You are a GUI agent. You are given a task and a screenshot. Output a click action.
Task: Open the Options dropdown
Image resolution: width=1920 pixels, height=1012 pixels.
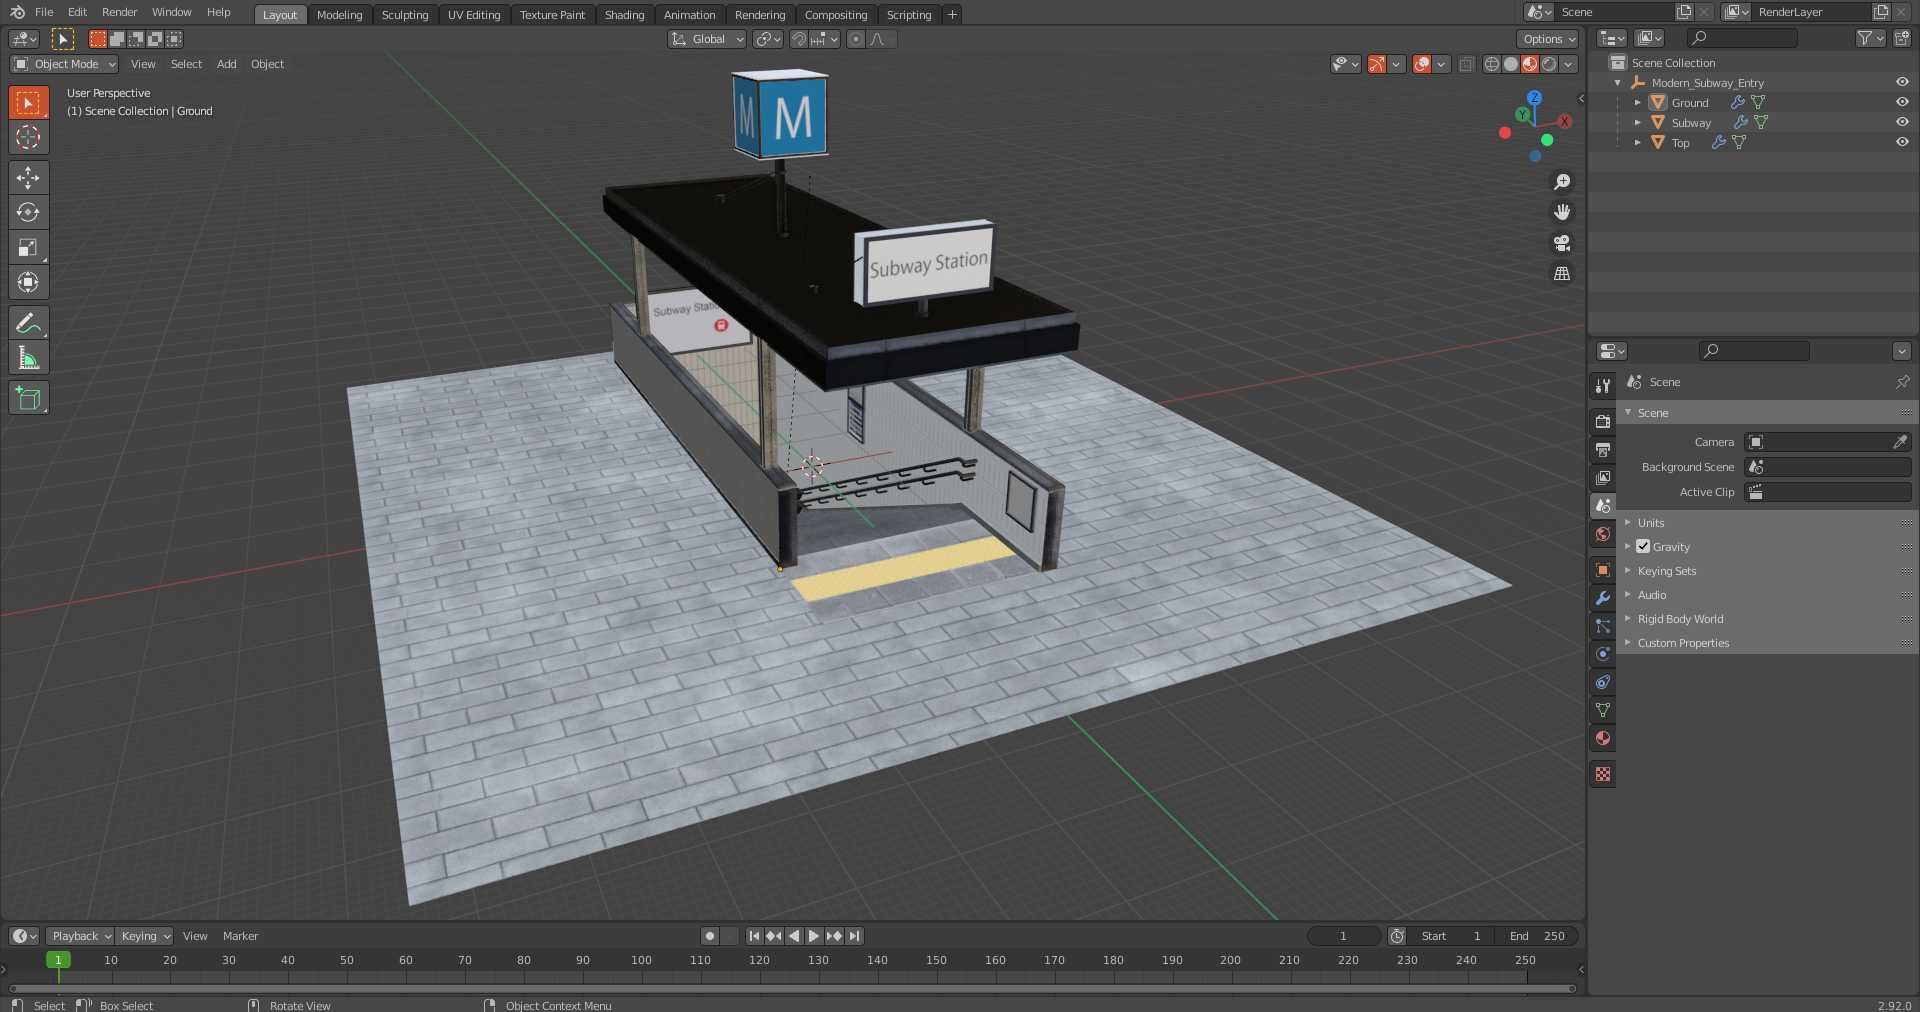click(1547, 39)
